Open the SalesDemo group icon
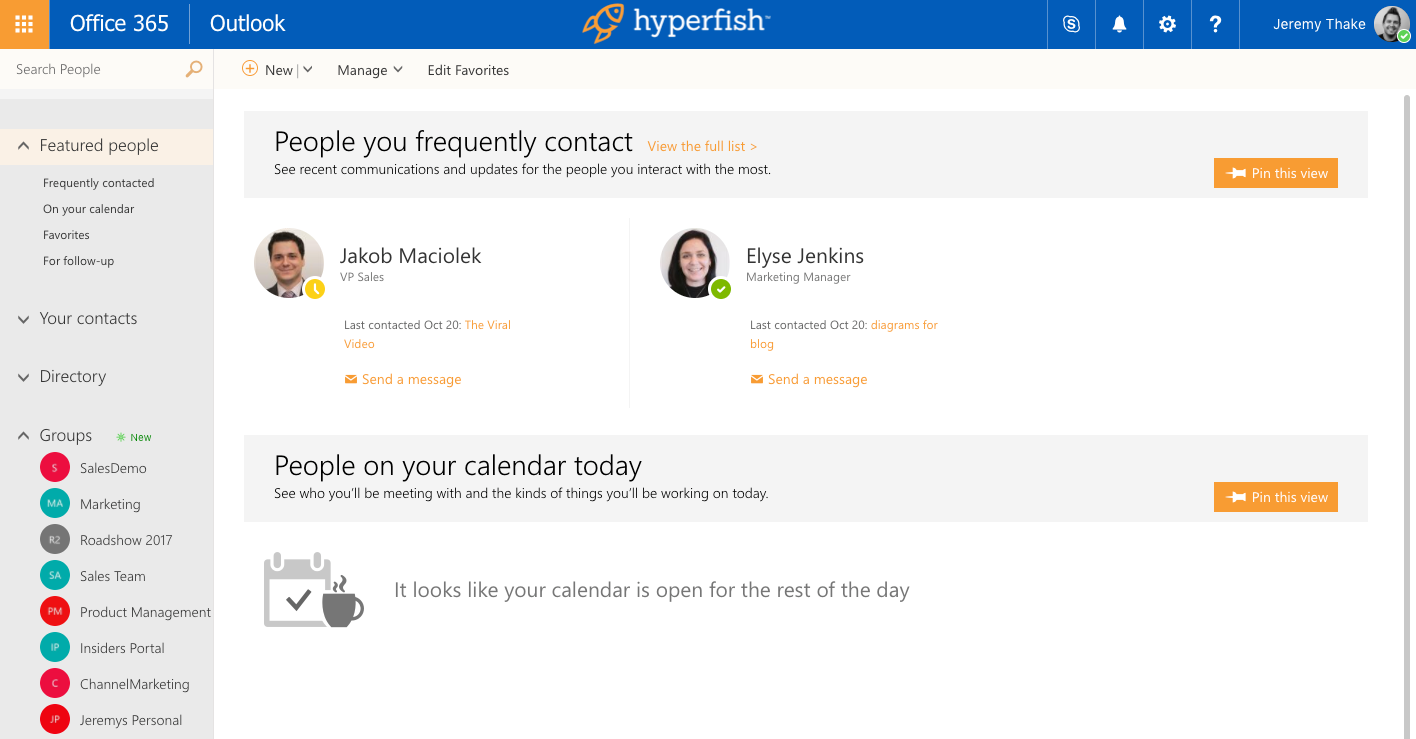The image size is (1416, 739). pyautogui.click(x=54, y=468)
